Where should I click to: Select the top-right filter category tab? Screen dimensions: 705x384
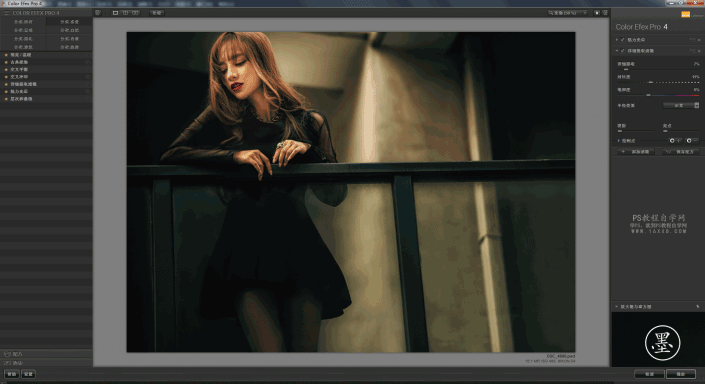[x=69, y=22]
